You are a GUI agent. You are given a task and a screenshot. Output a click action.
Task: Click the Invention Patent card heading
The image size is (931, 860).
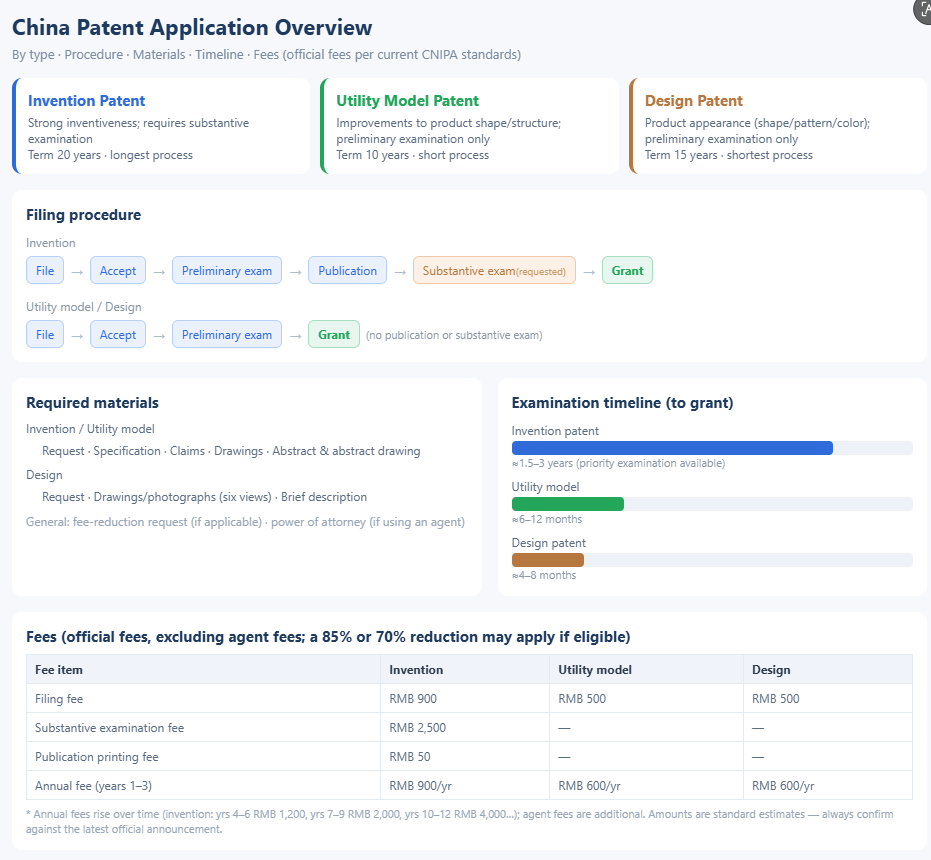click(x=87, y=101)
